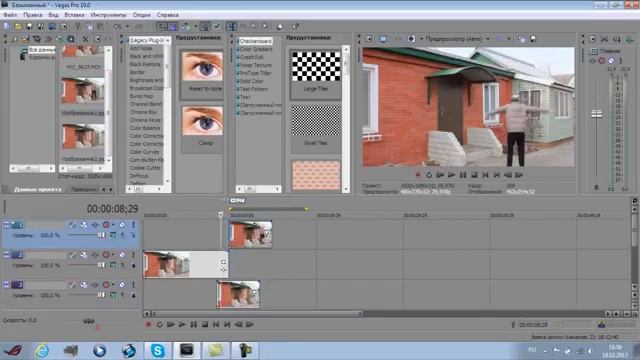Image resolution: width=640 pixels, height=360 pixels.
Task: Select Cookie Cutter in the plug-in list
Action: [x=145, y=168]
